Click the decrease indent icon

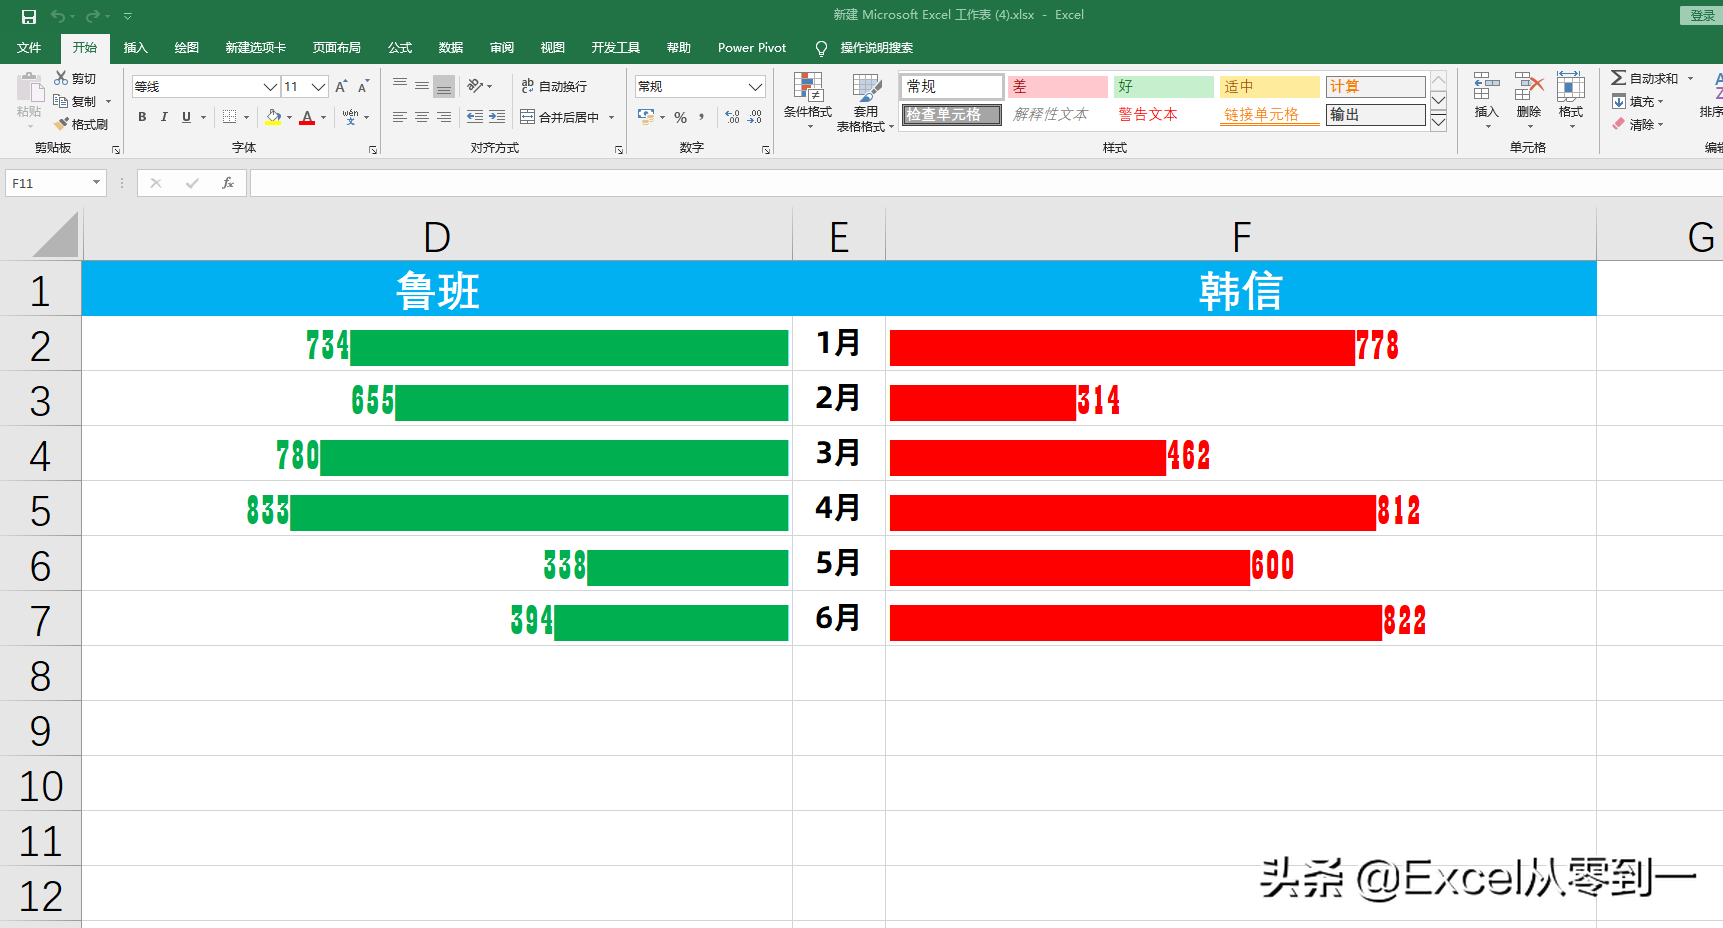click(x=475, y=117)
